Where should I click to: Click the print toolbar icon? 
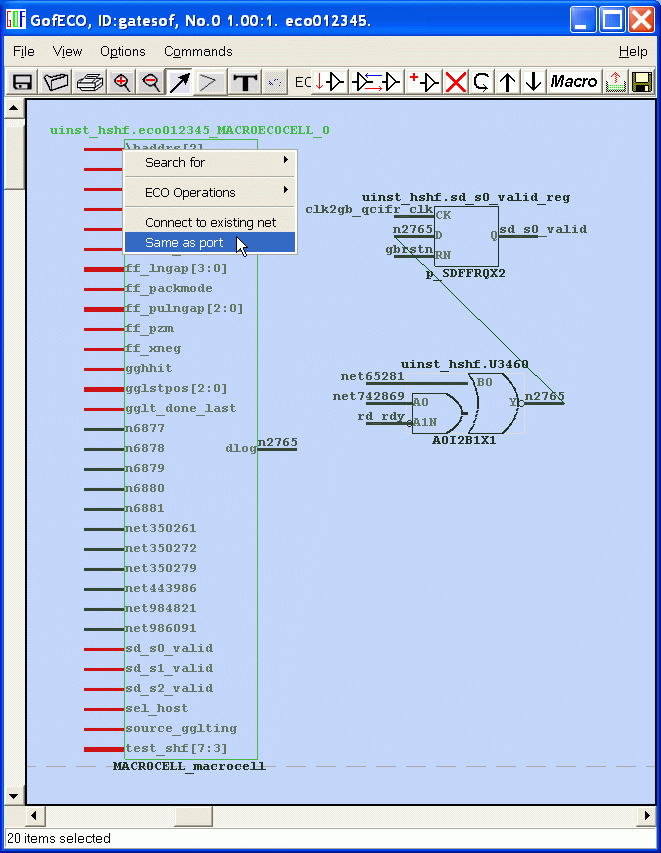pos(90,82)
